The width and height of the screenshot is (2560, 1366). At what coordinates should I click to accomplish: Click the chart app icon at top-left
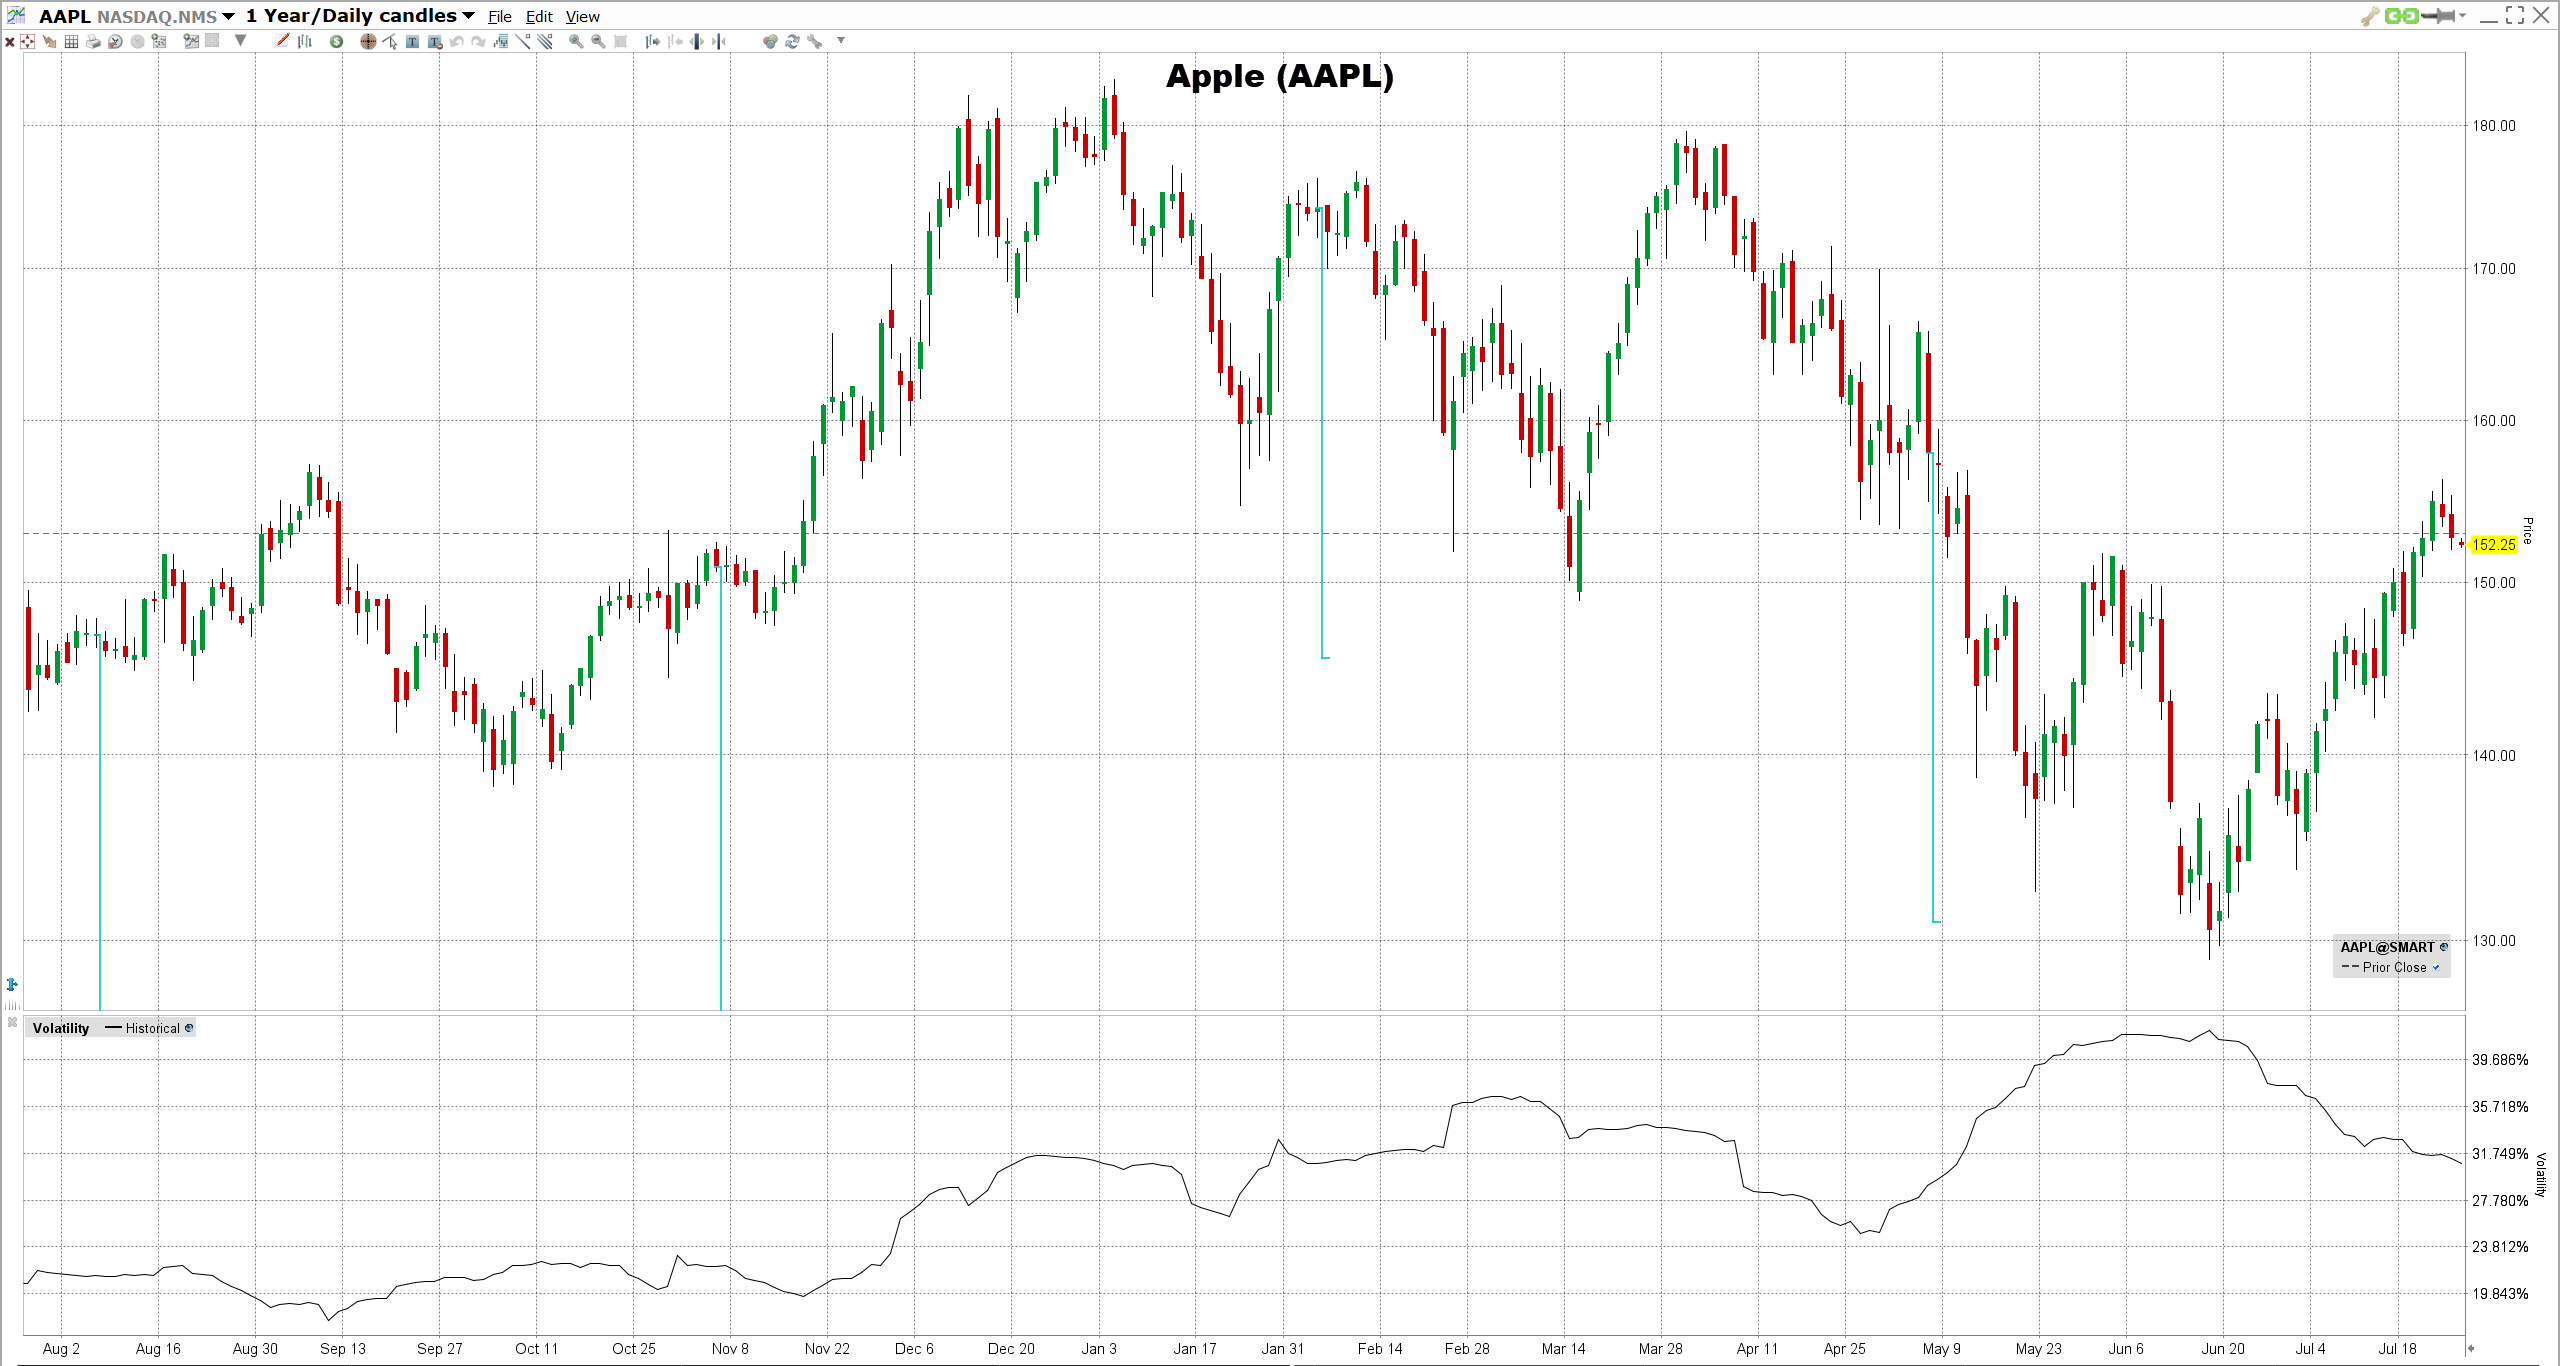pyautogui.click(x=16, y=15)
